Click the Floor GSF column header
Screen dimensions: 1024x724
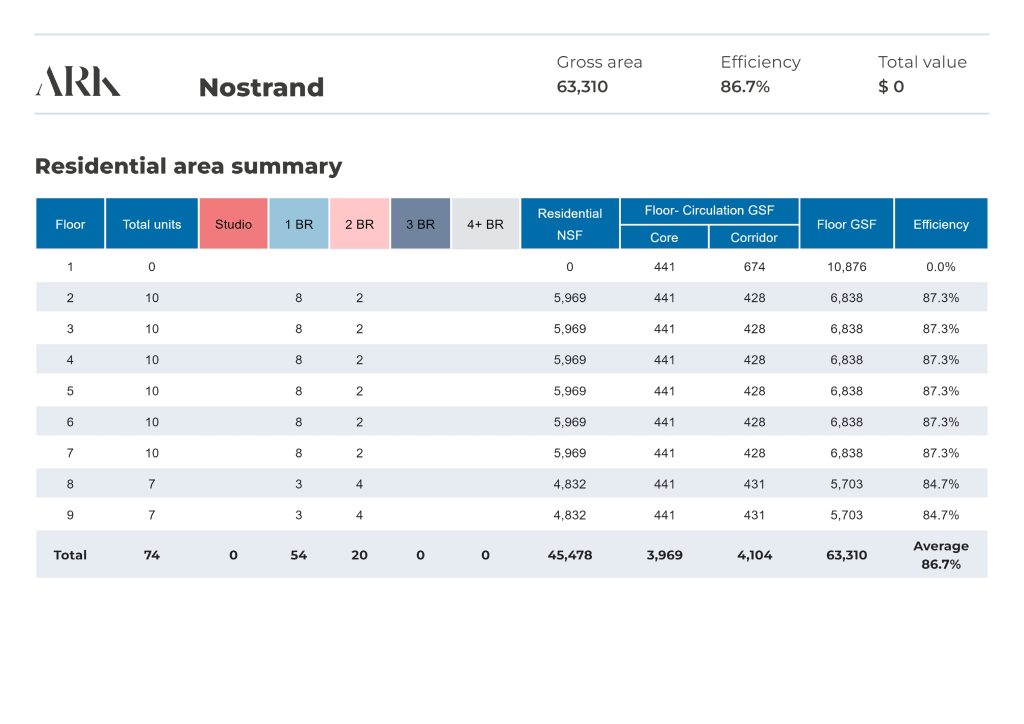(x=846, y=224)
